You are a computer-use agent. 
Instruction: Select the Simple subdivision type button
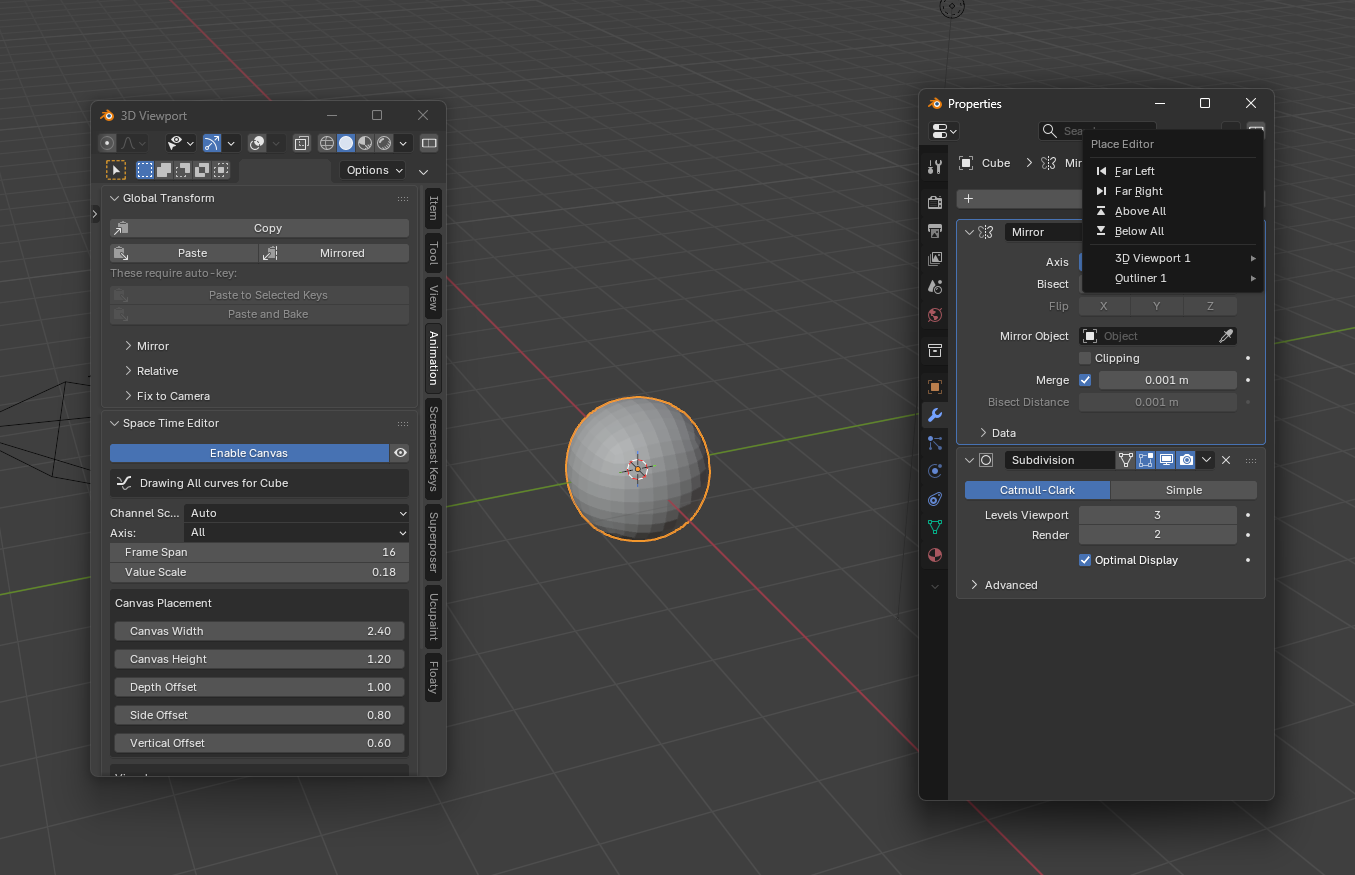[x=1183, y=490]
